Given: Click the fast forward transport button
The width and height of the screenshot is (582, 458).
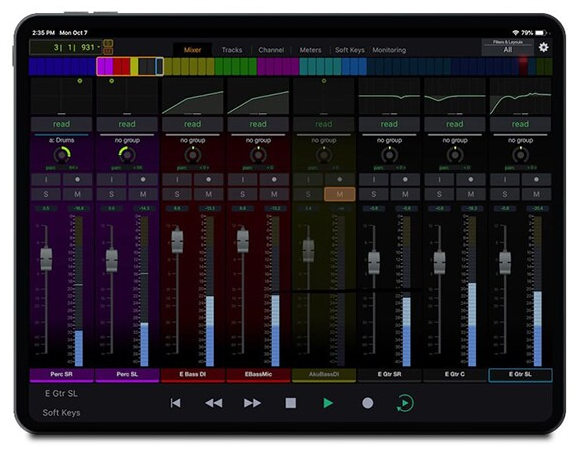Looking at the screenshot, I should click(252, 403).
